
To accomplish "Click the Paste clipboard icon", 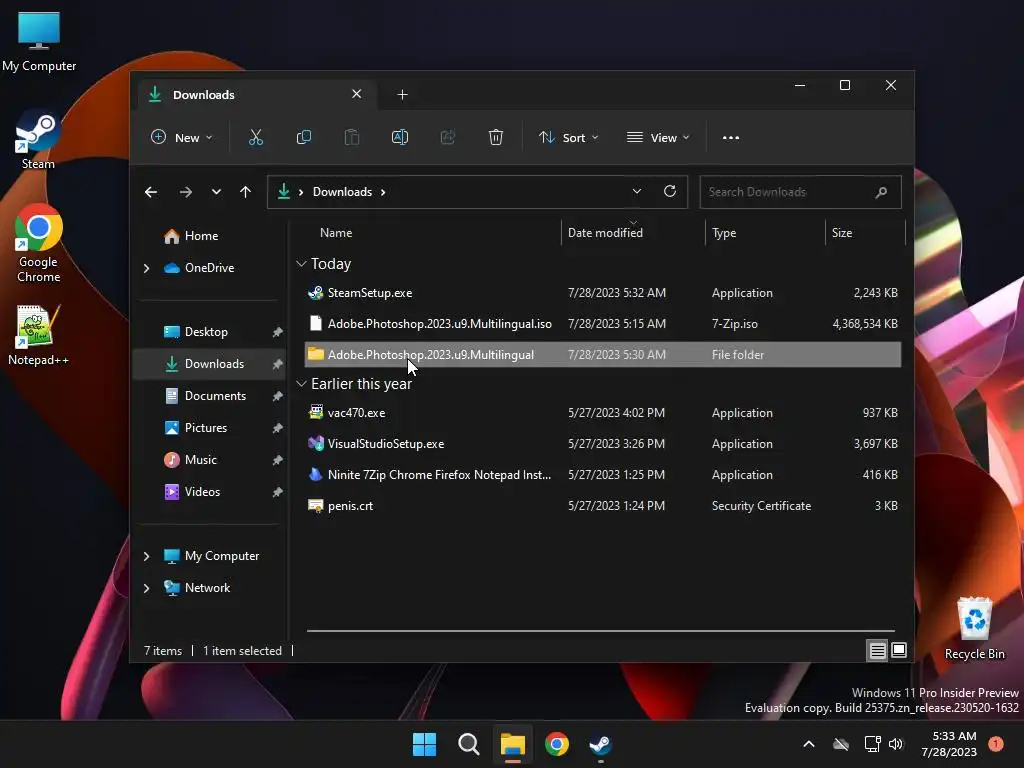I will pos(351,137).
